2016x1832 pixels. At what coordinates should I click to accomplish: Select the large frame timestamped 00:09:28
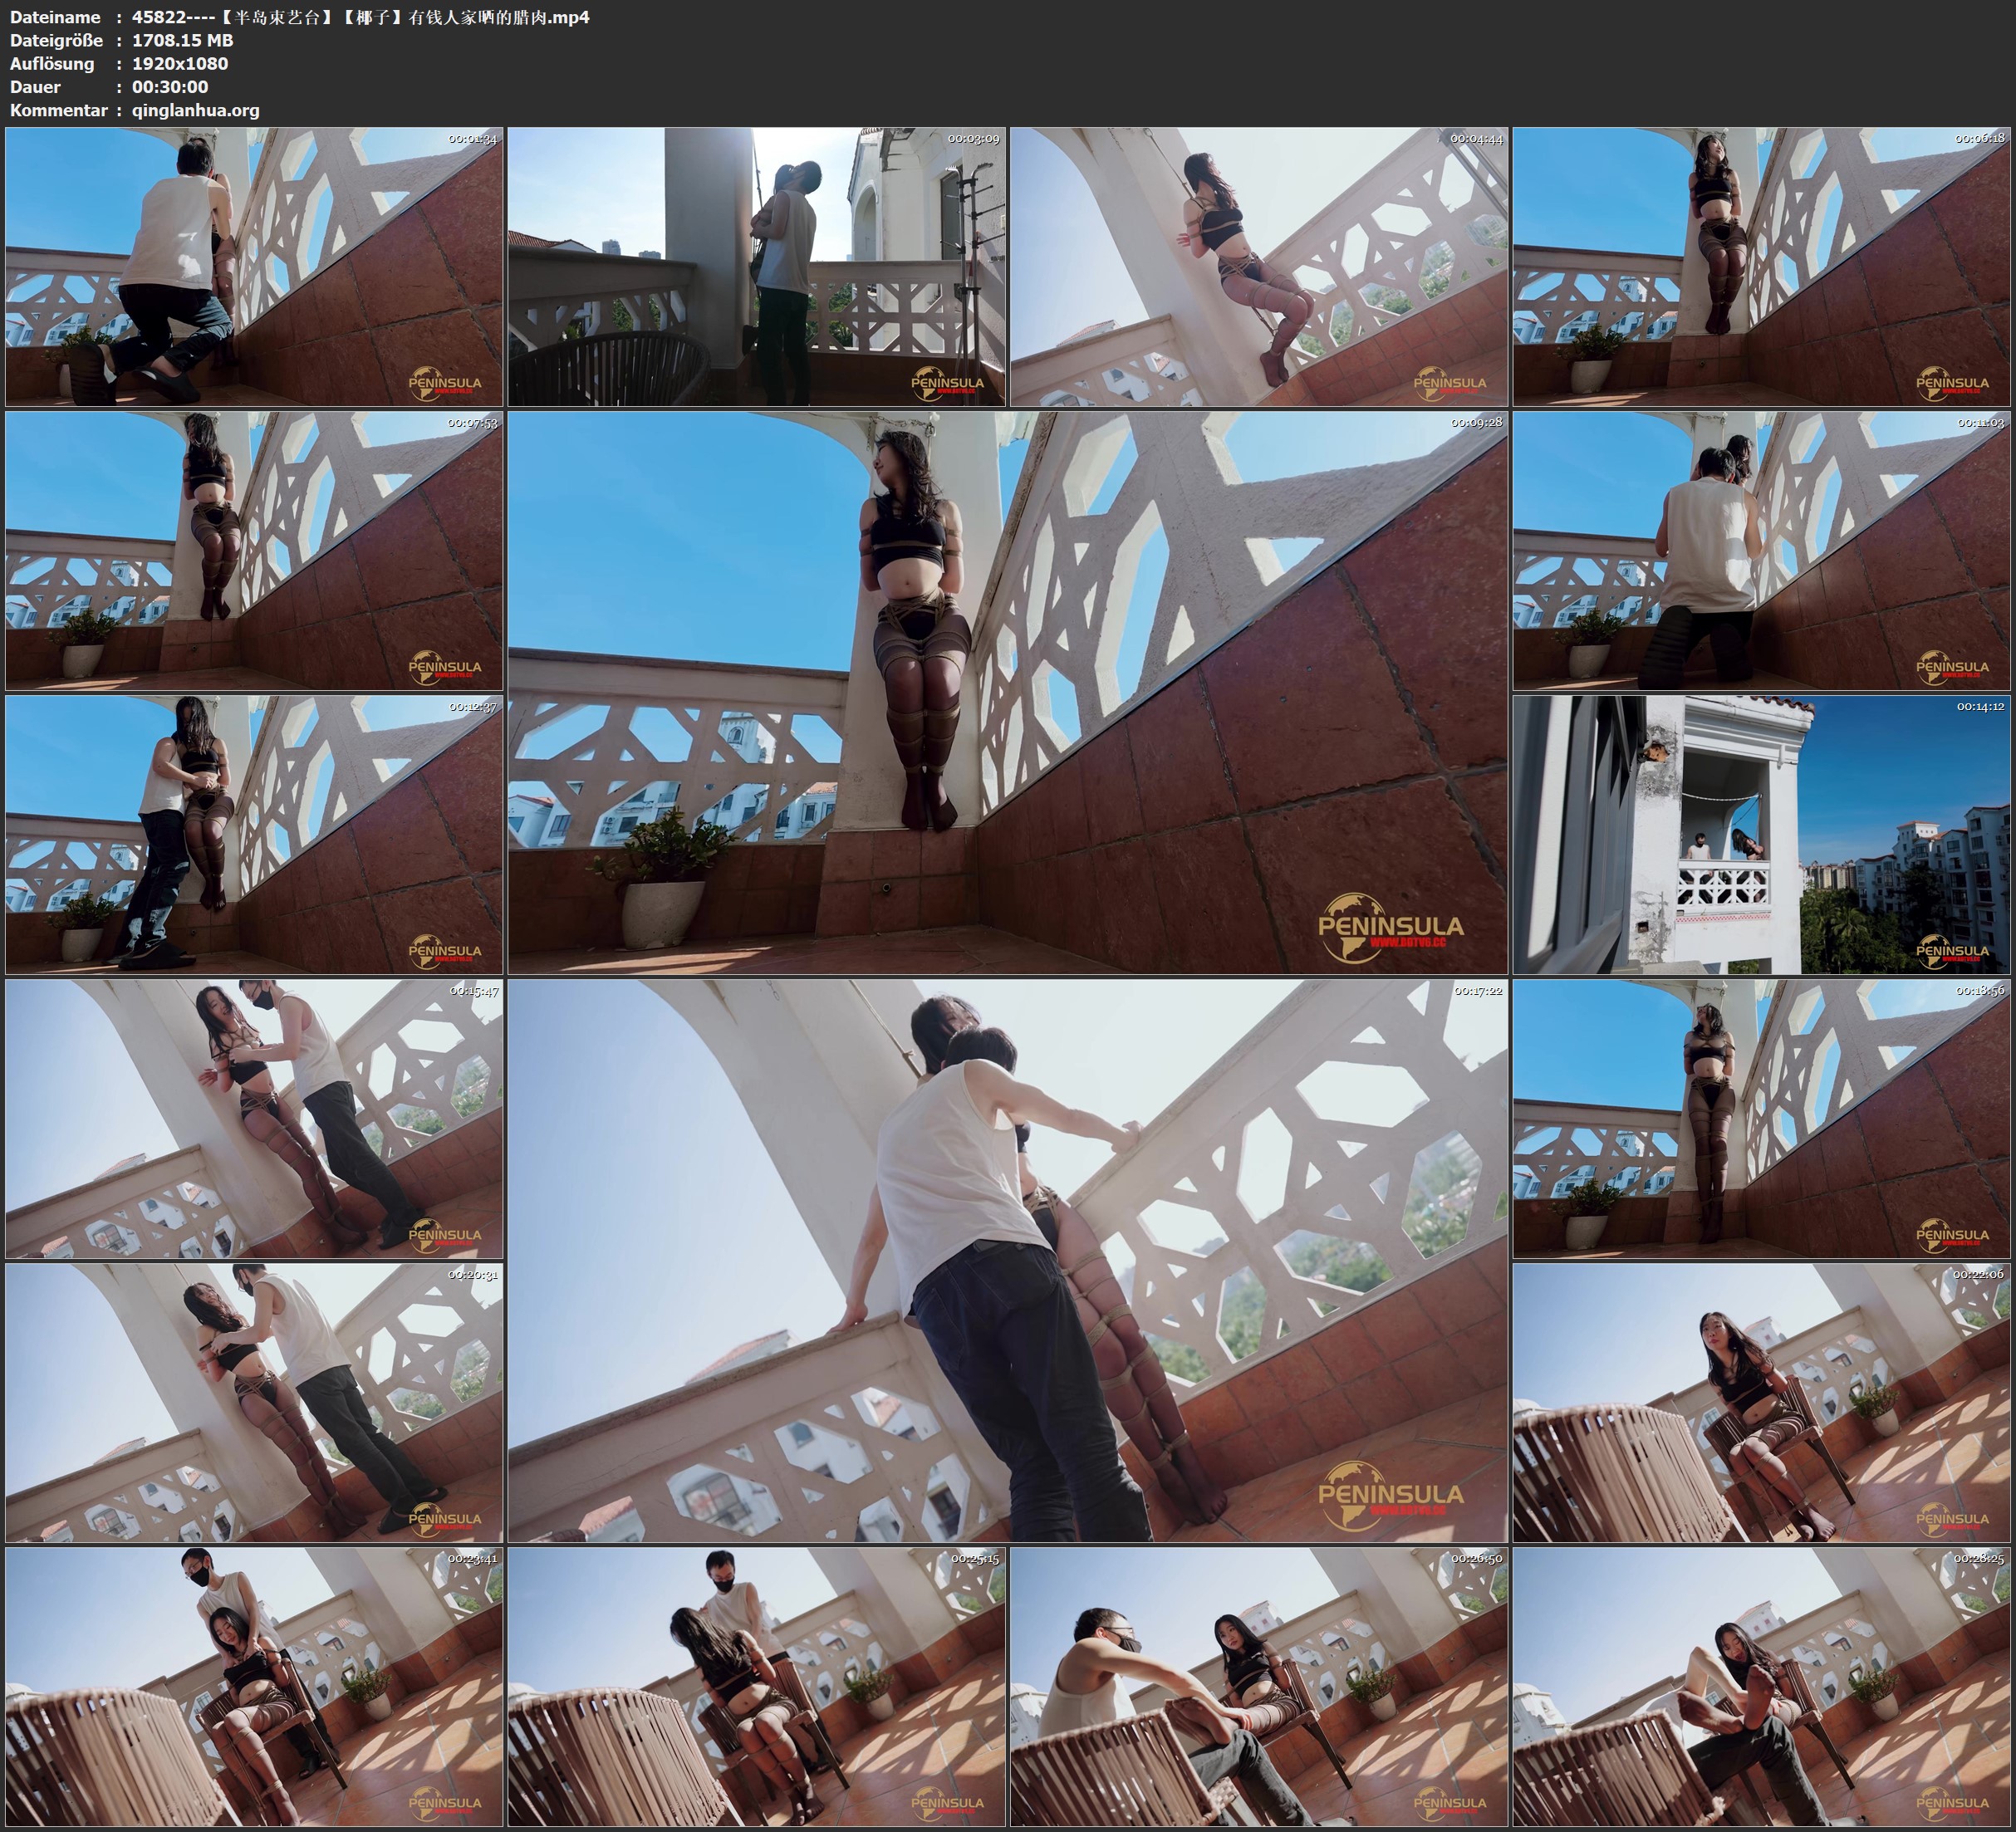point(1007,692)
